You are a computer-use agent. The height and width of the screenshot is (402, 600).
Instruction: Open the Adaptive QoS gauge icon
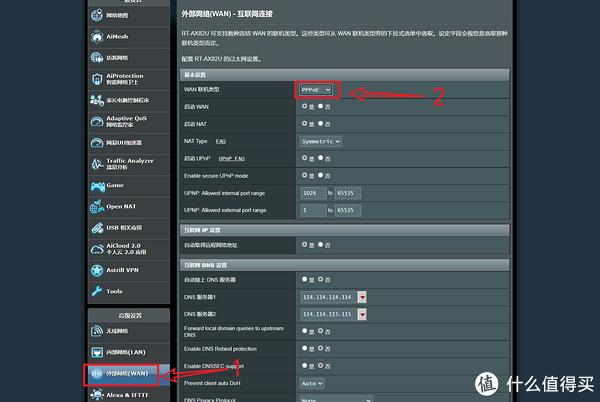click(97, 121)
